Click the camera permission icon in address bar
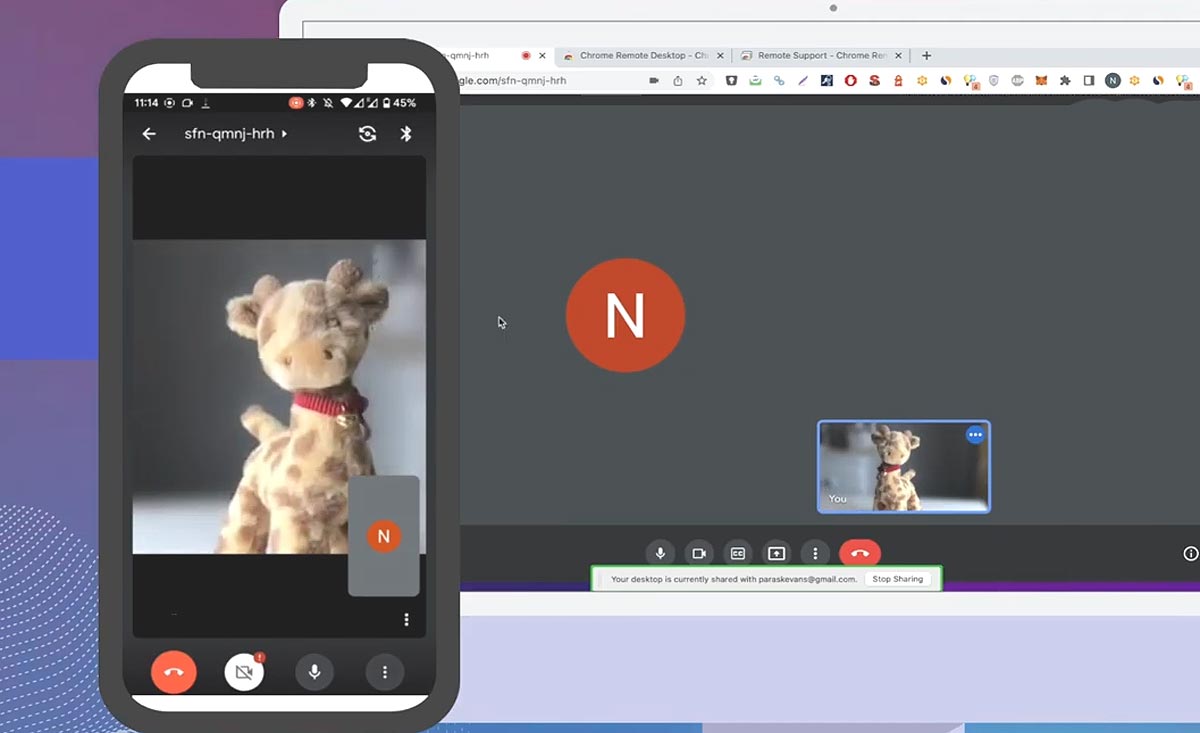Image resolution: width=1200 pixels, height=733 pixels. pos(654,81)
